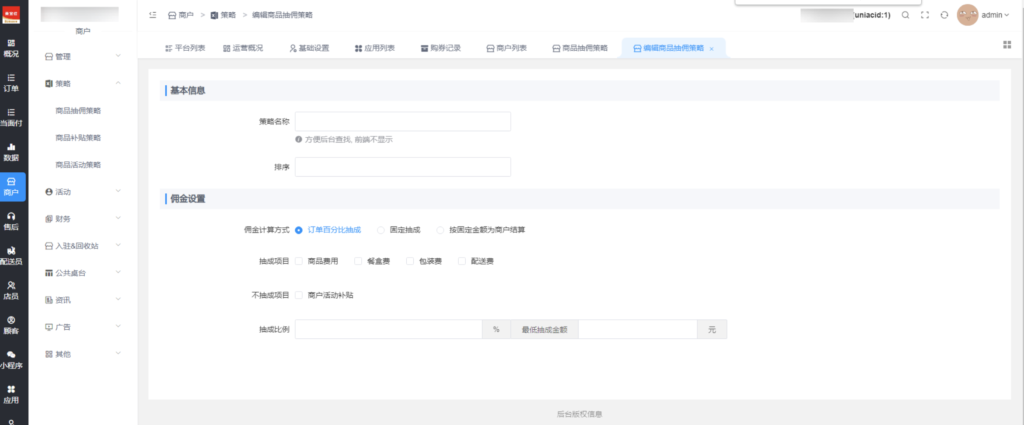This screenshot has height=425, width=1024.
Task: Select 订单百分比抽成 radio option
Action: pyautogui.click(x=298, y=230)
